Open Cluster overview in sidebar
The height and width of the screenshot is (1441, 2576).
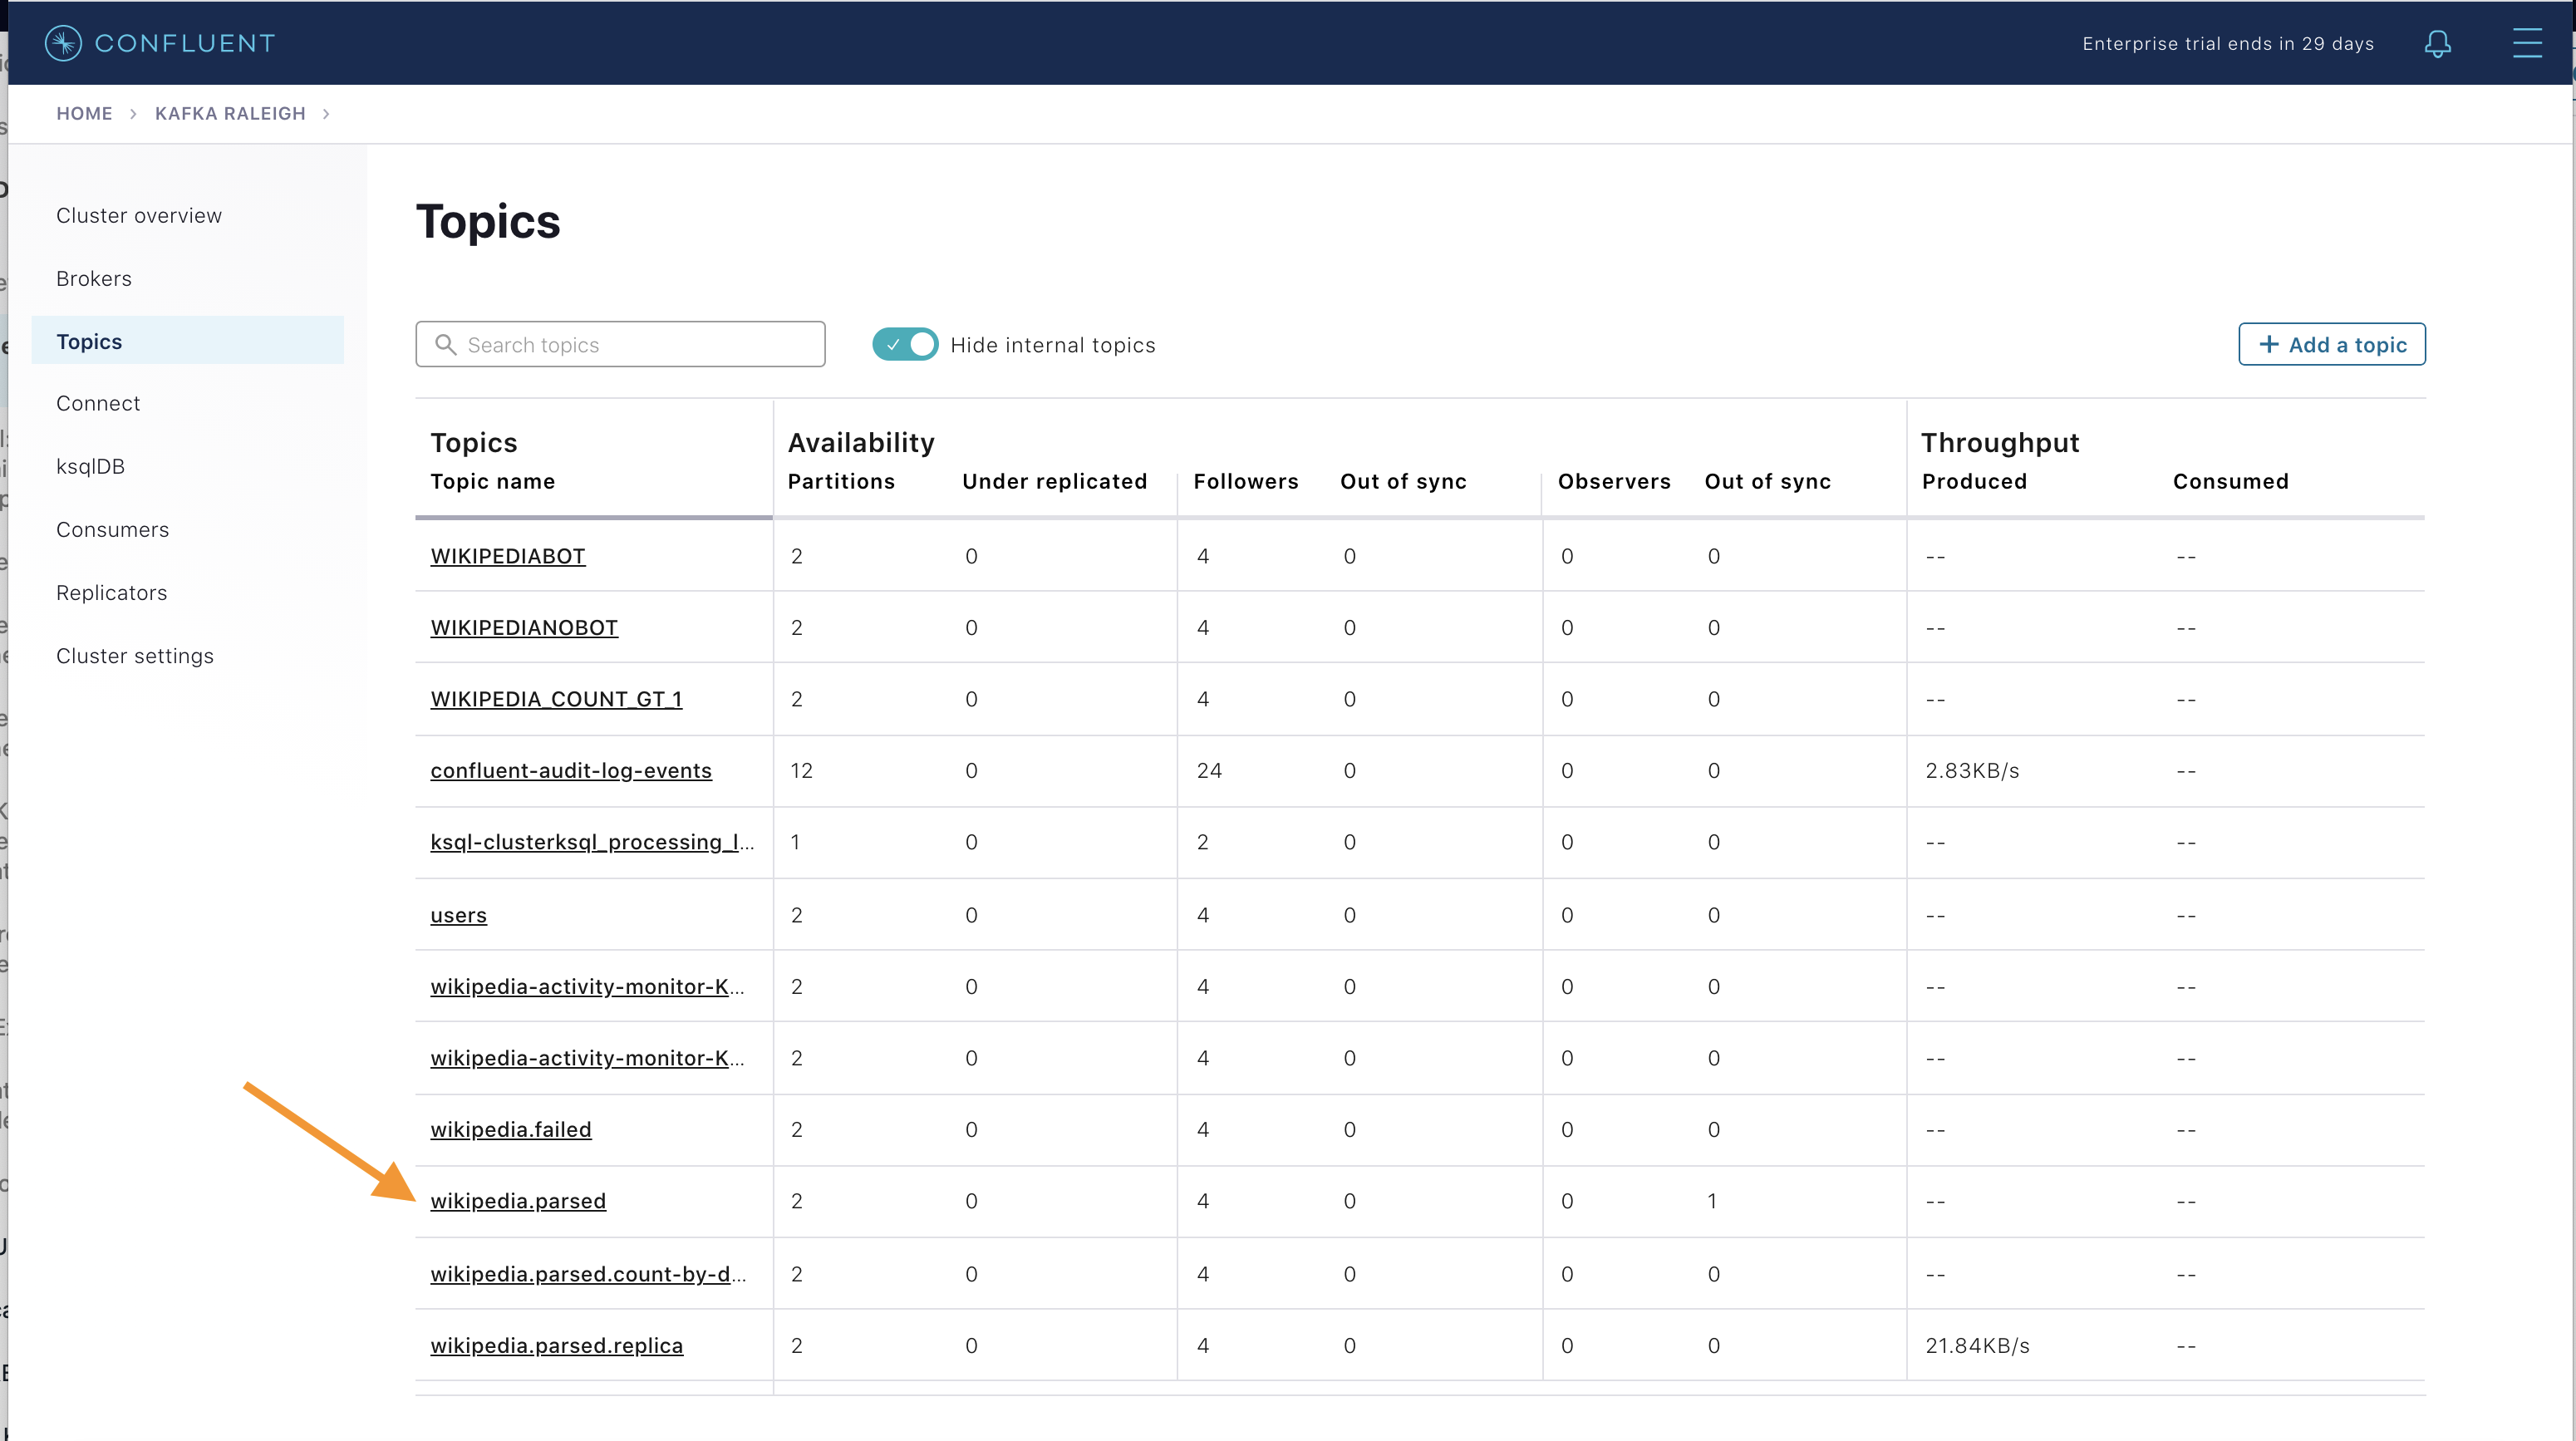pos(139,215)
